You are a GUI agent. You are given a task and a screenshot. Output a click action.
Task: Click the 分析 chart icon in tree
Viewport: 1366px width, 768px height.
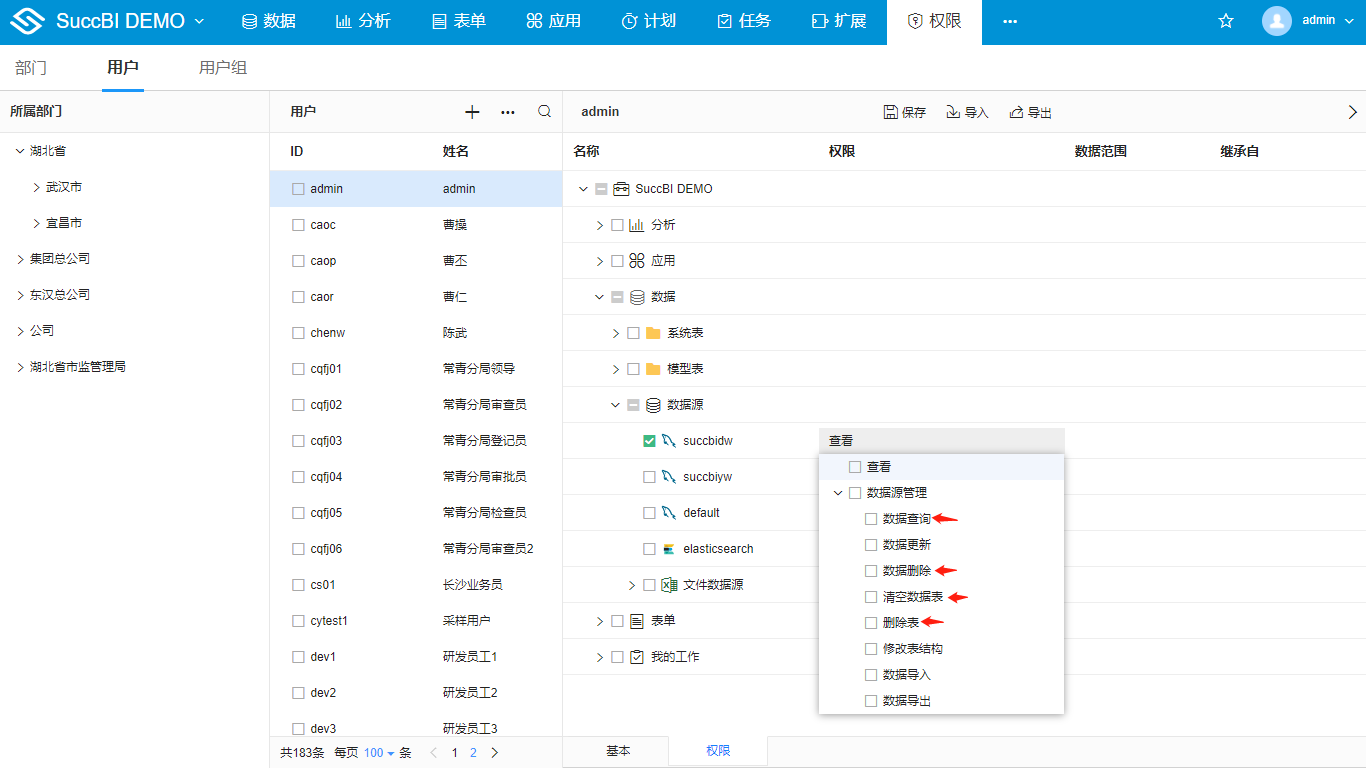pyautogui.click(x=636, y=225)
